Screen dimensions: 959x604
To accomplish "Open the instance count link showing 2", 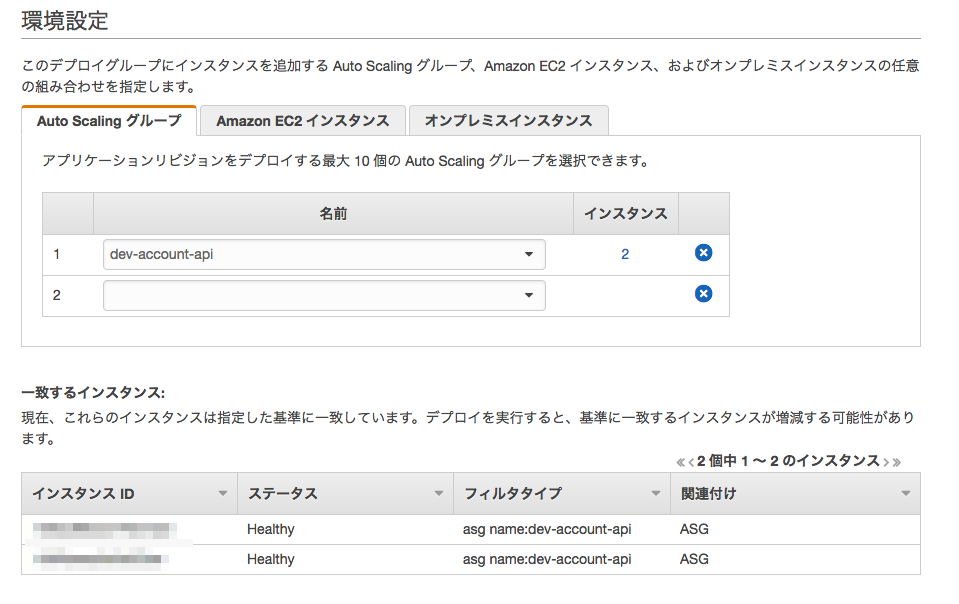I will [x=624, y=253].
